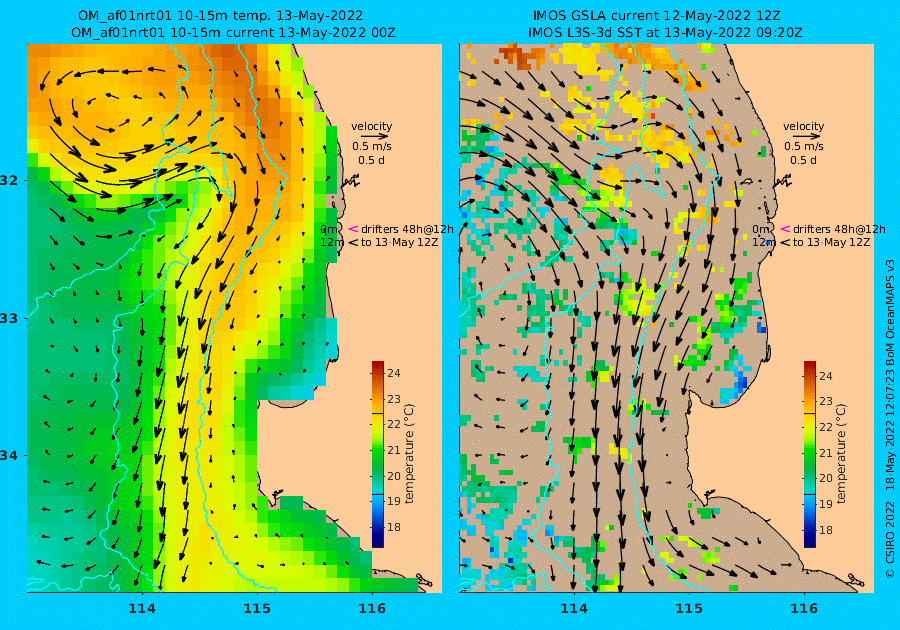The width and height of the screenshot is (900, 630).
Task: Click the 18 tick on left color bar
Action: (394, 527)
